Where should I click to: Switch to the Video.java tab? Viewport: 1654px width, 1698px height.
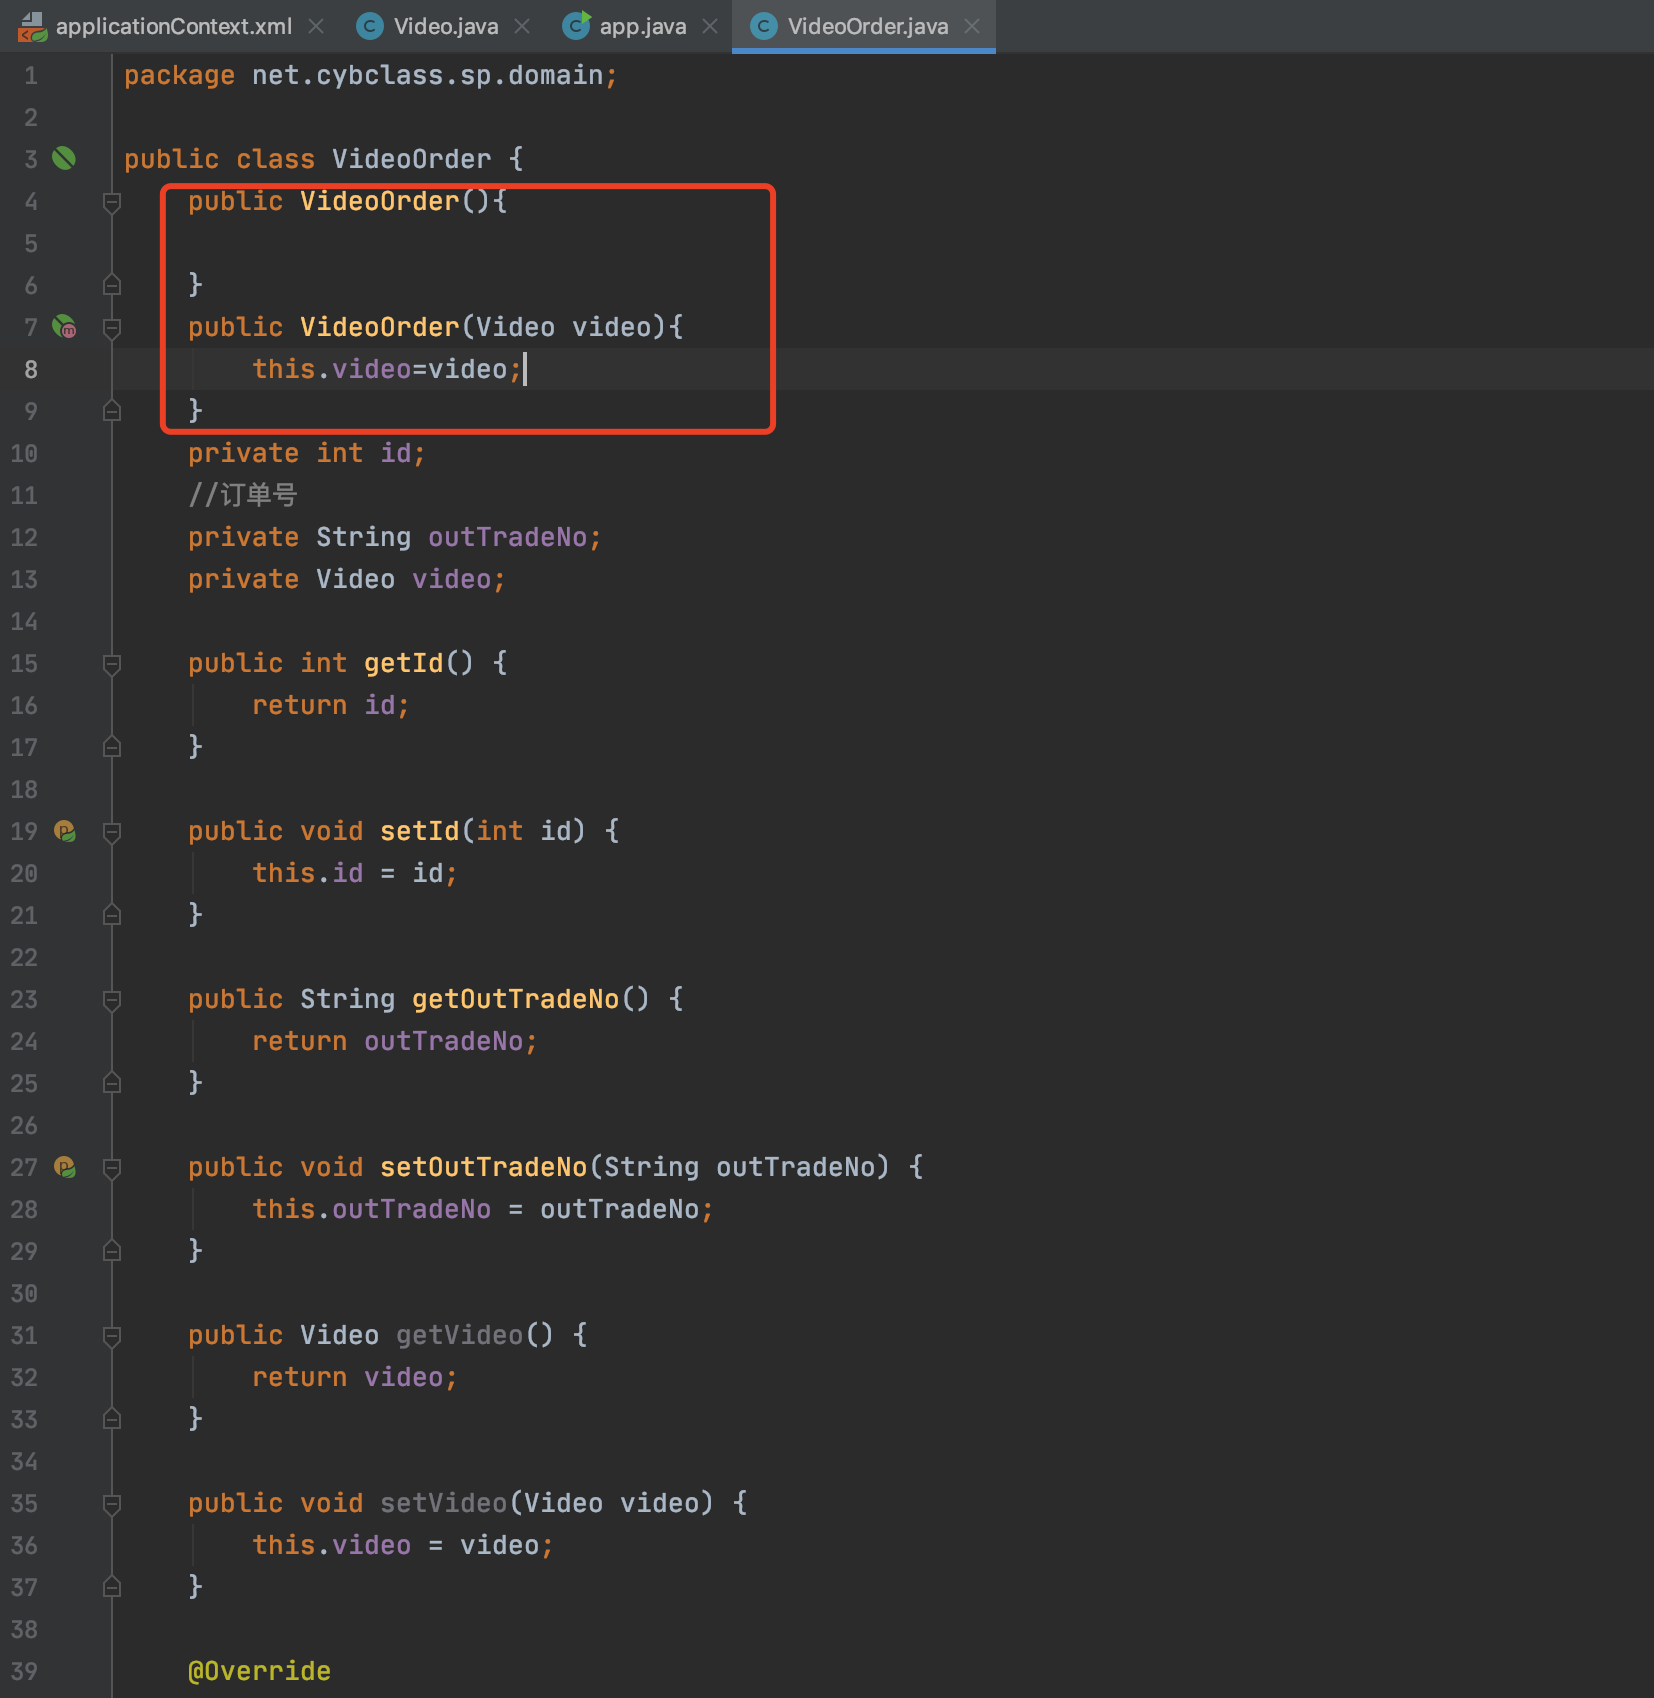tap(445, 27)
